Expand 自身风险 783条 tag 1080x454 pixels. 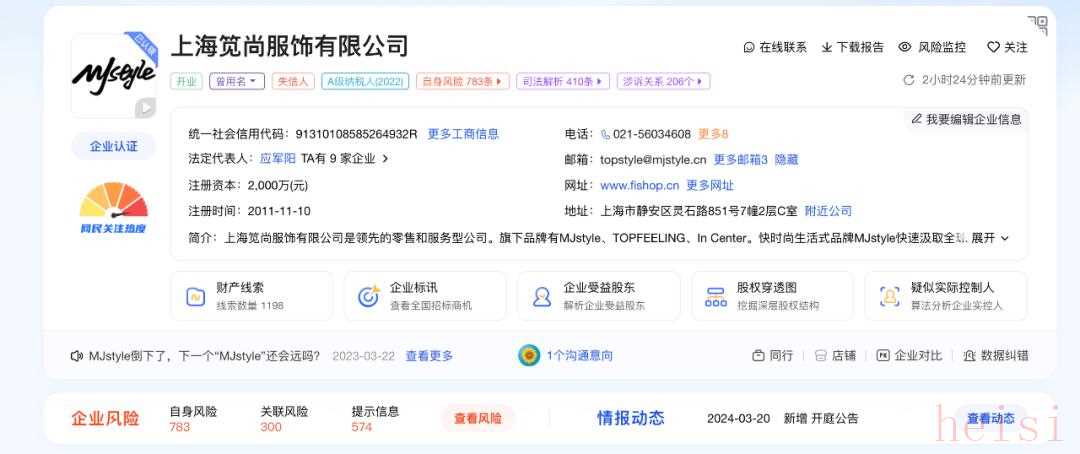click(x=462, y=81)
